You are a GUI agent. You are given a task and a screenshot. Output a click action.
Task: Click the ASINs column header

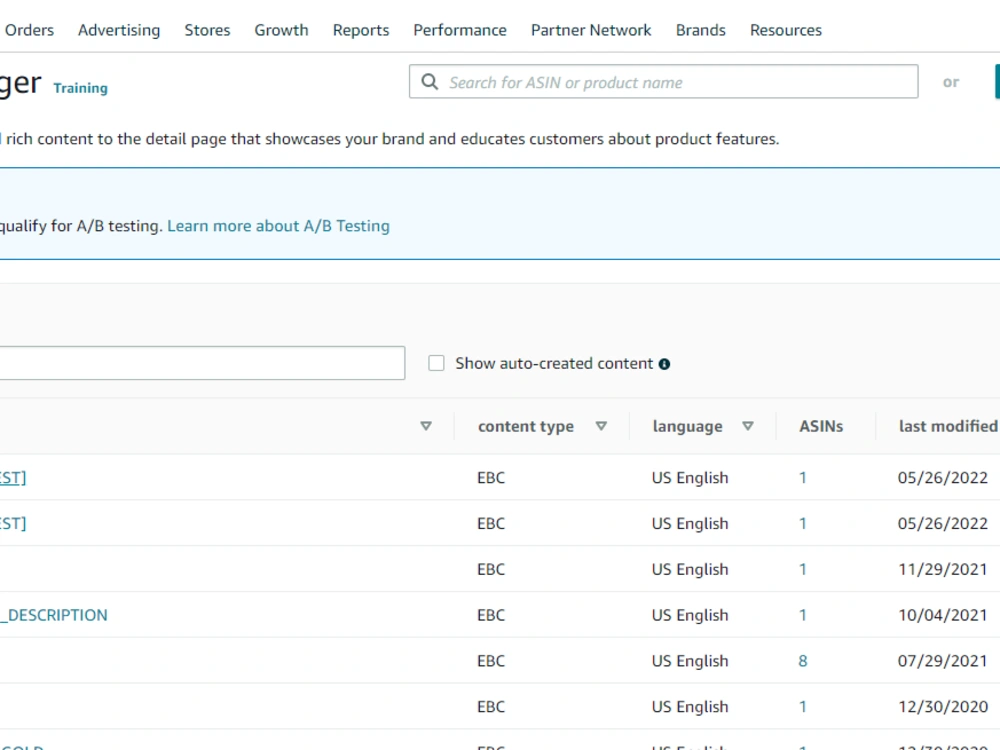point(821,426)
